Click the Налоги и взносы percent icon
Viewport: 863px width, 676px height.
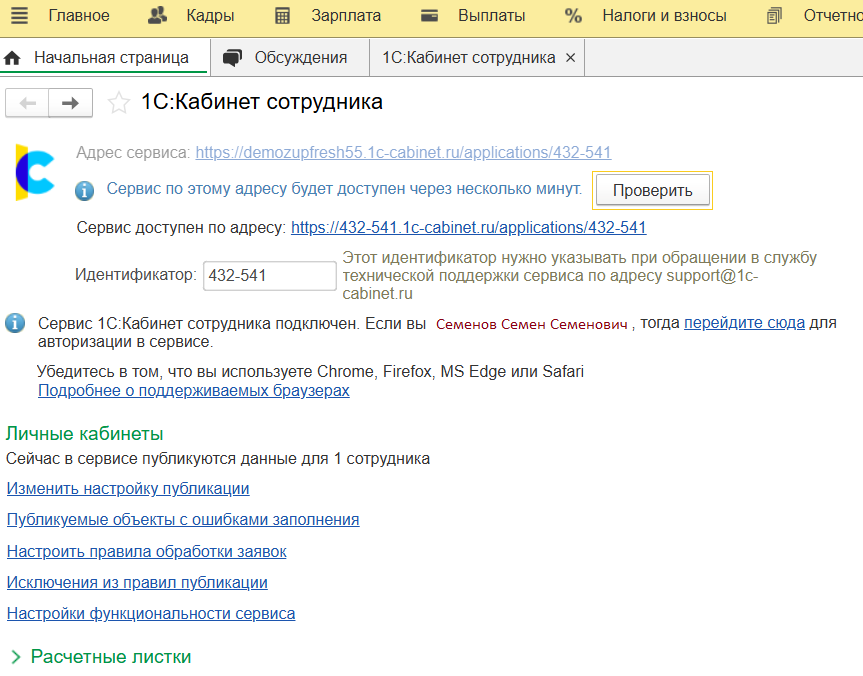coord(573,15)
